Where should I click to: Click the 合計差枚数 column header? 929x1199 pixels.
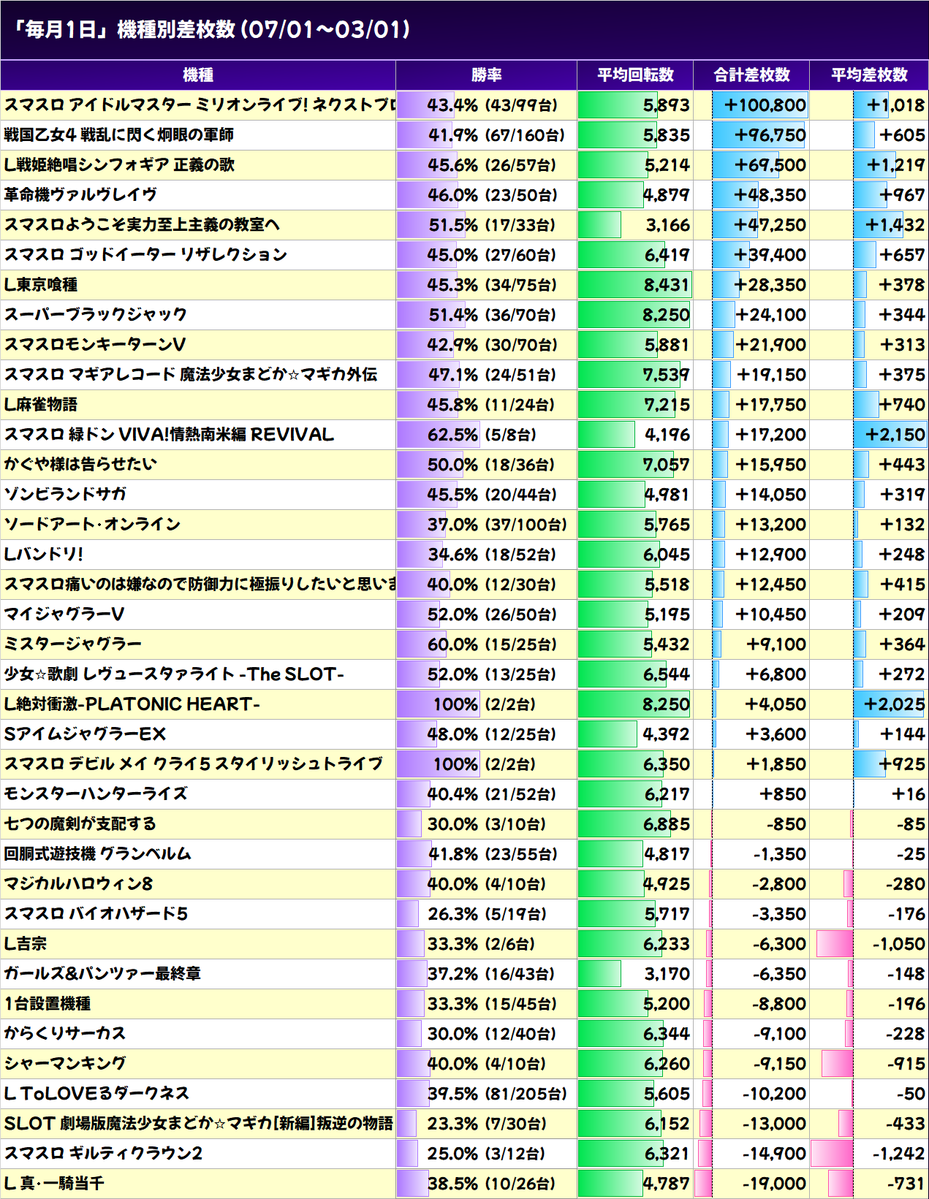tap(752, 75)
